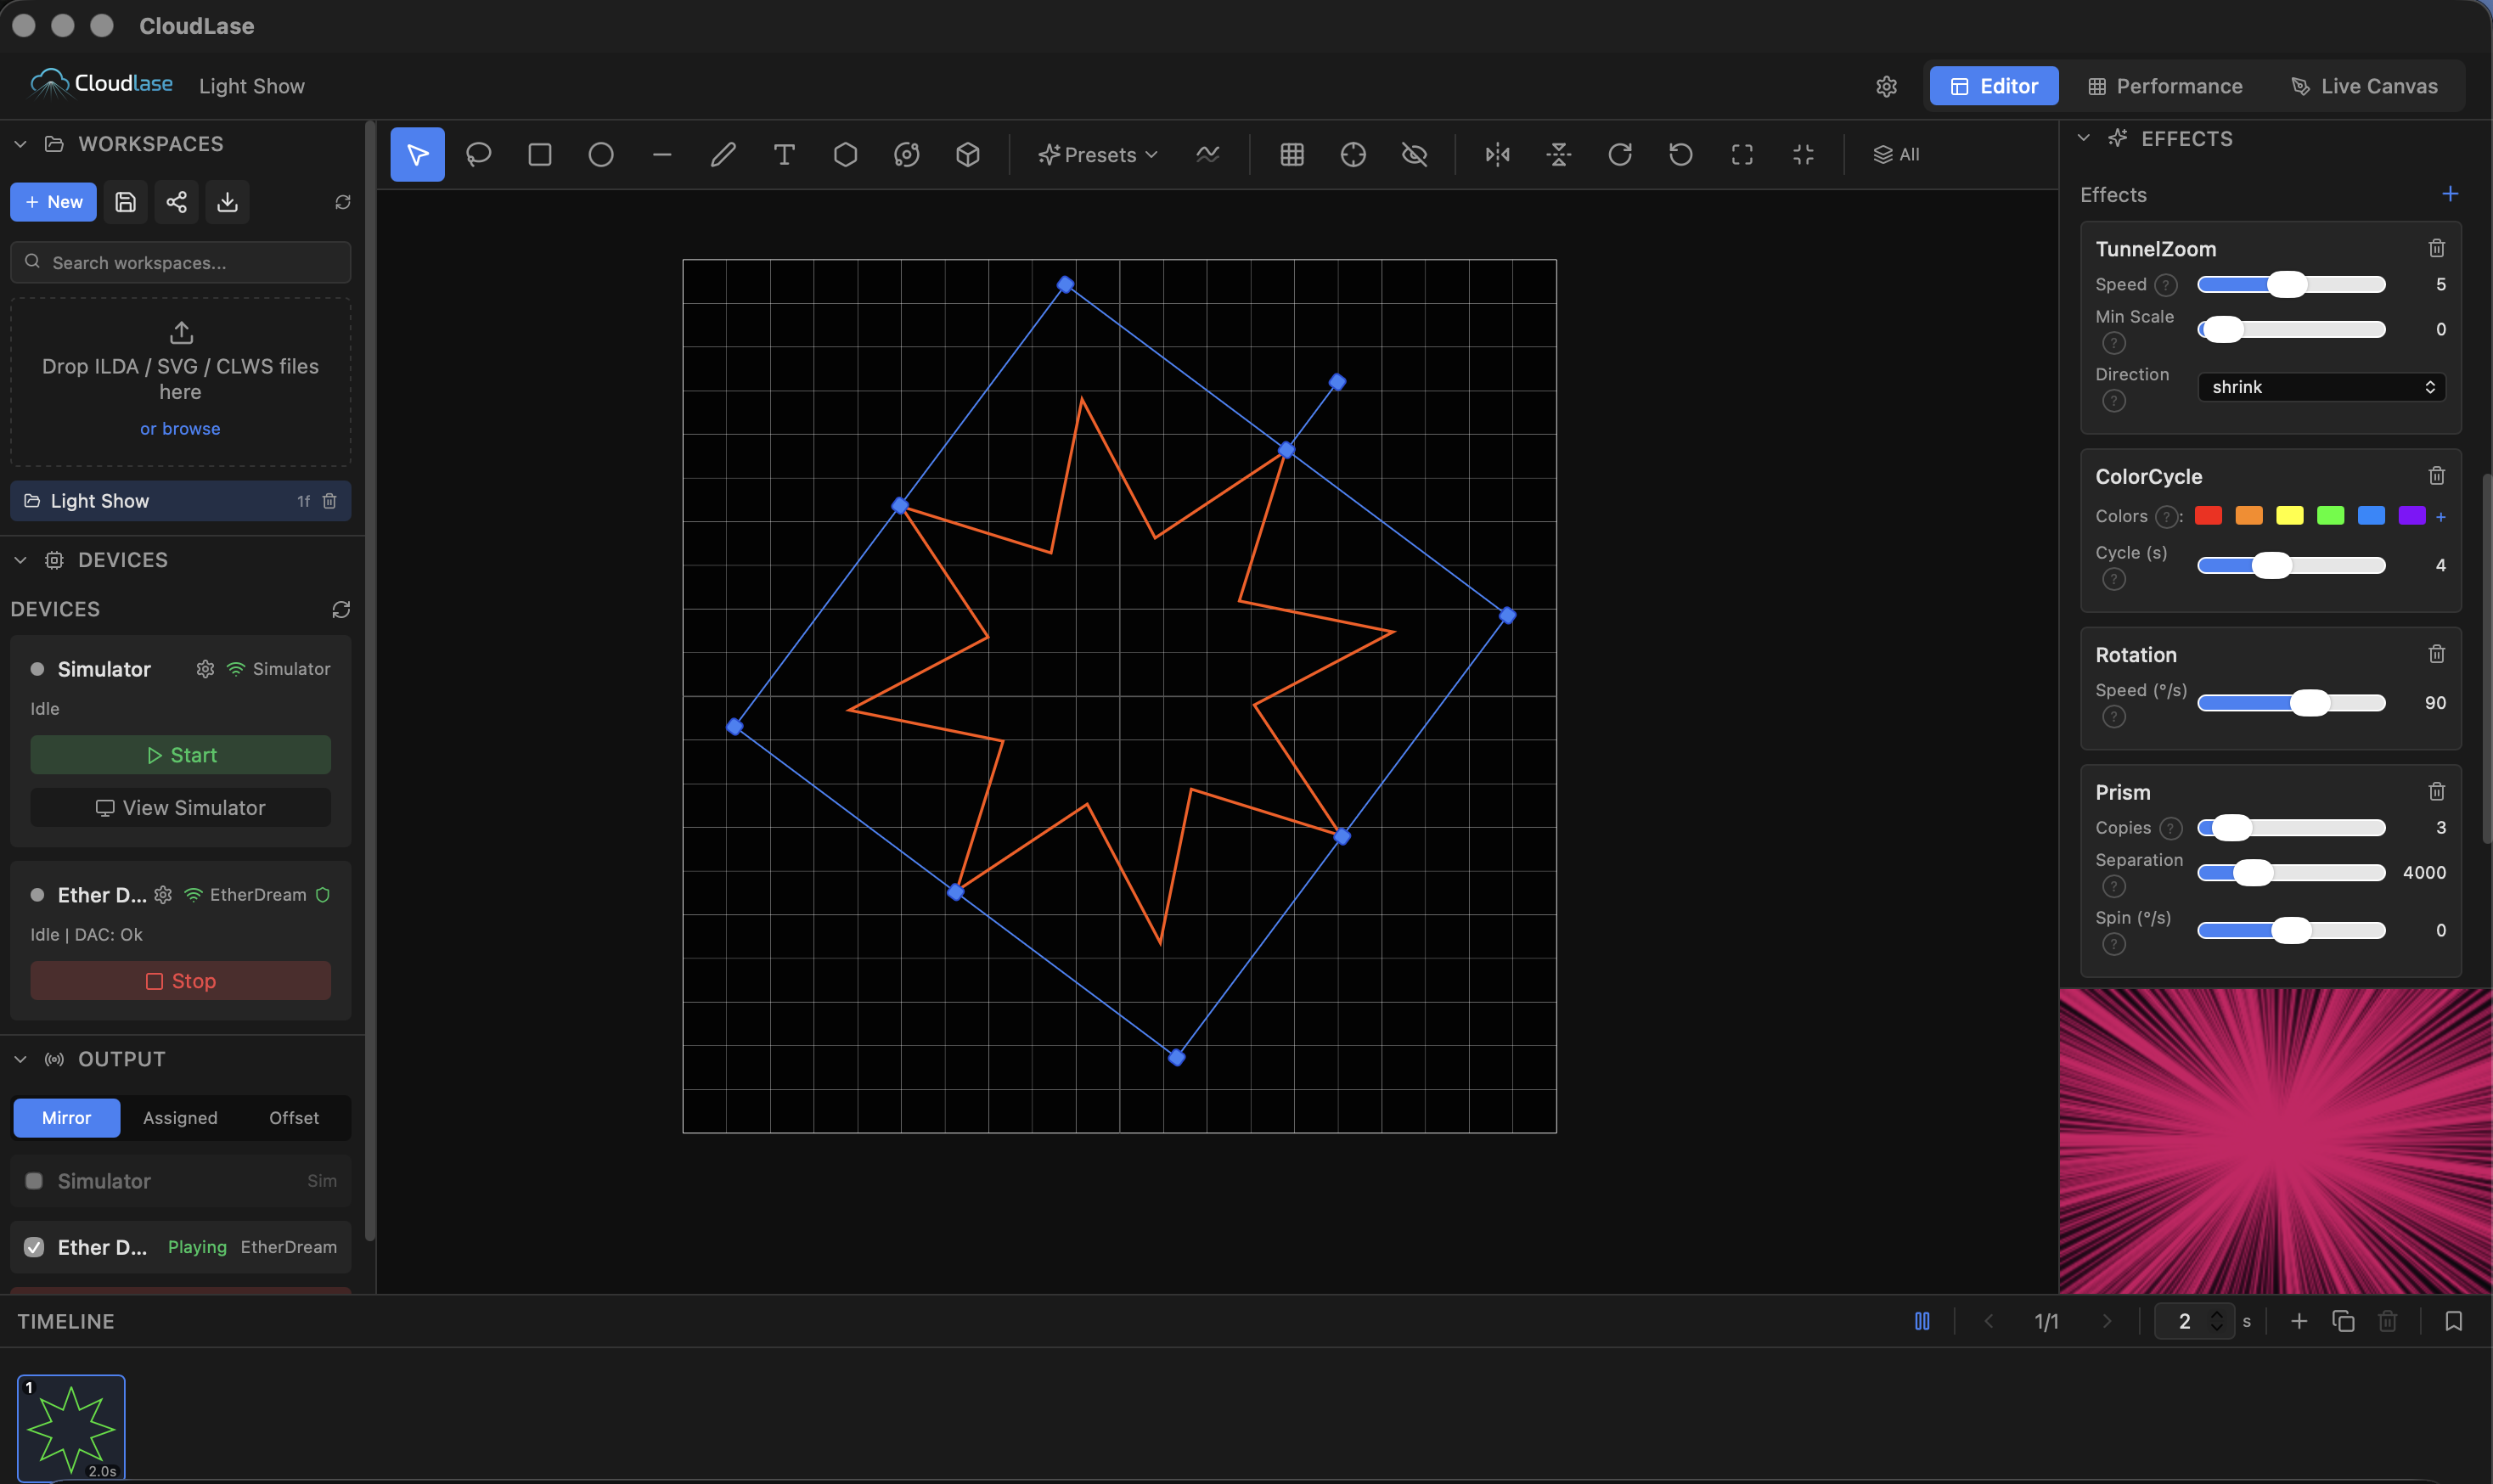
Task: Start the Simulator device
Action: point(180,755)
